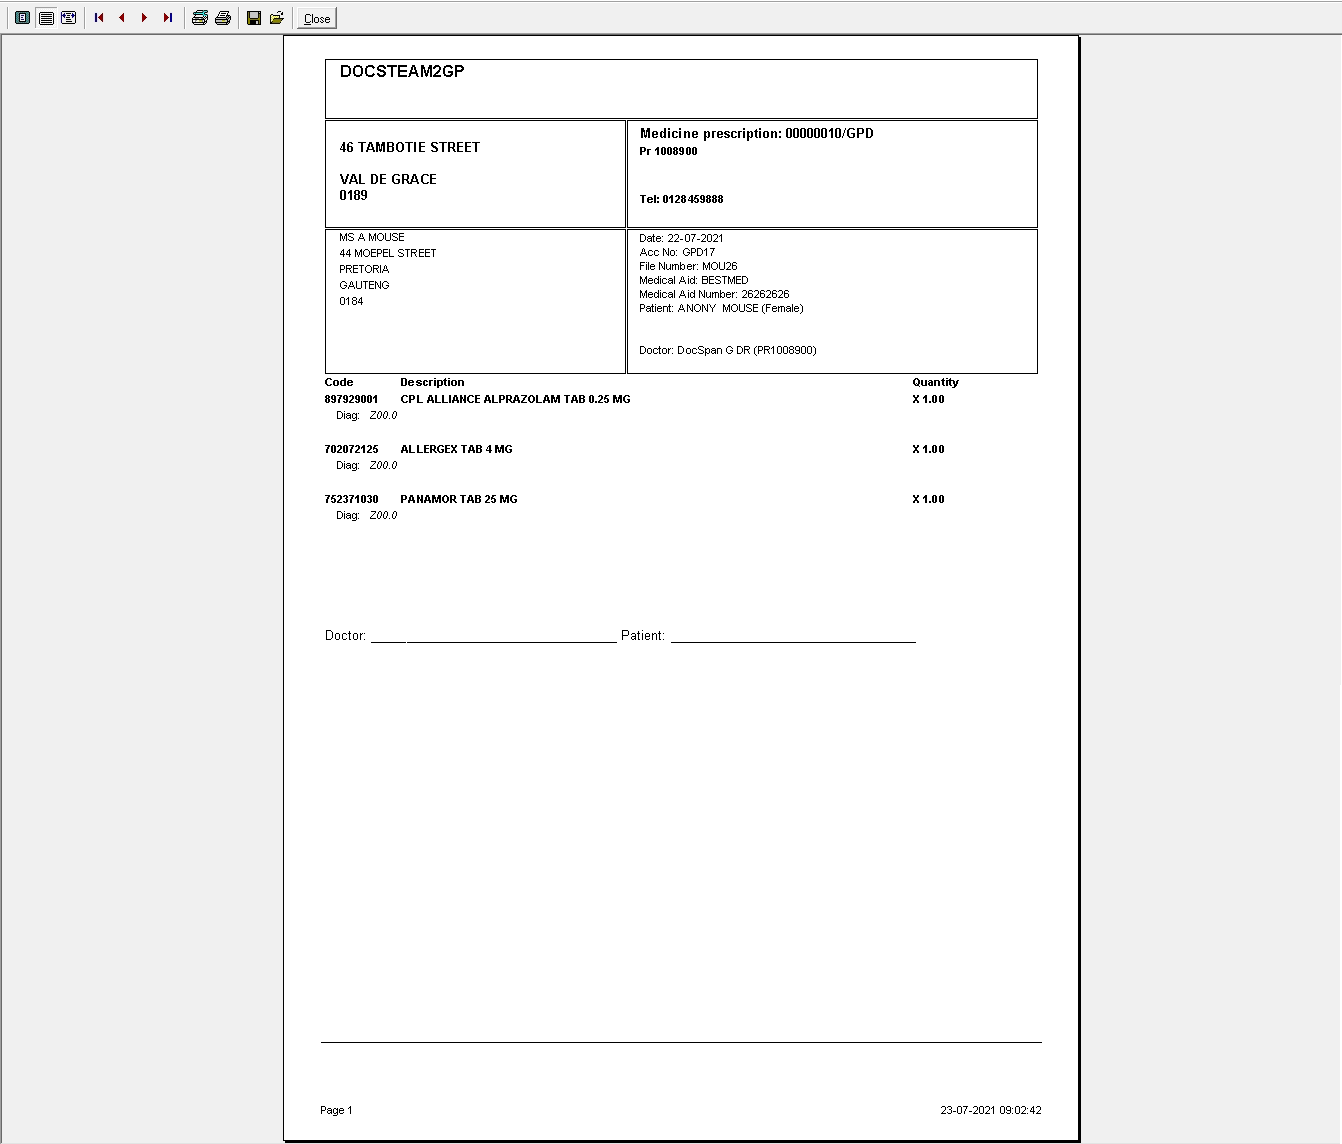Load a saved report with the folder icon
Viewport: 1342px width, 1144px height.
[x=277, y=18]
